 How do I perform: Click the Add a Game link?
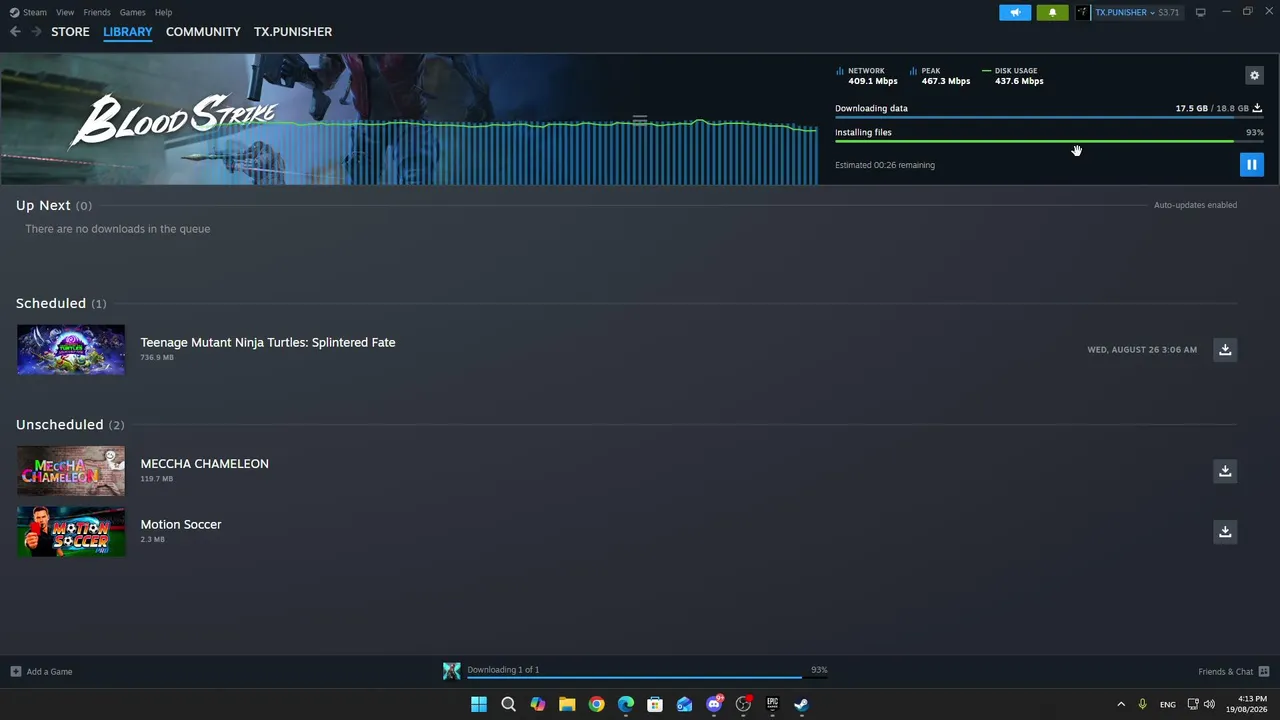pyautogui.click(x=49, y=672)
